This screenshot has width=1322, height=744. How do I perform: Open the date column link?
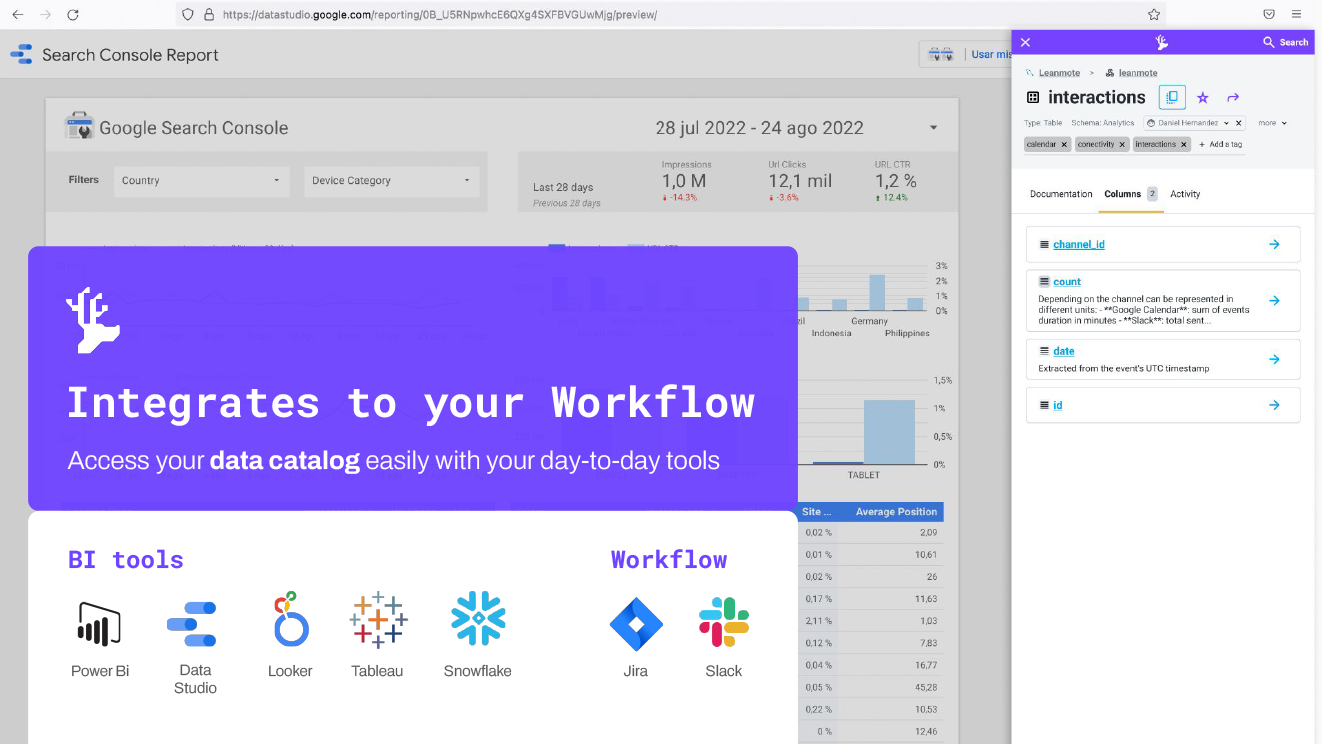pos(1064,351)
